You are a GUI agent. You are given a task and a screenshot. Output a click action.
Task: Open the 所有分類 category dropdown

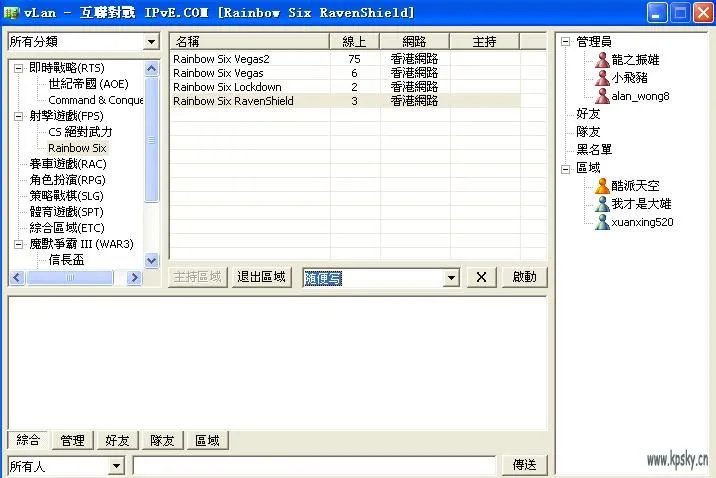click(x=151, y=42)
